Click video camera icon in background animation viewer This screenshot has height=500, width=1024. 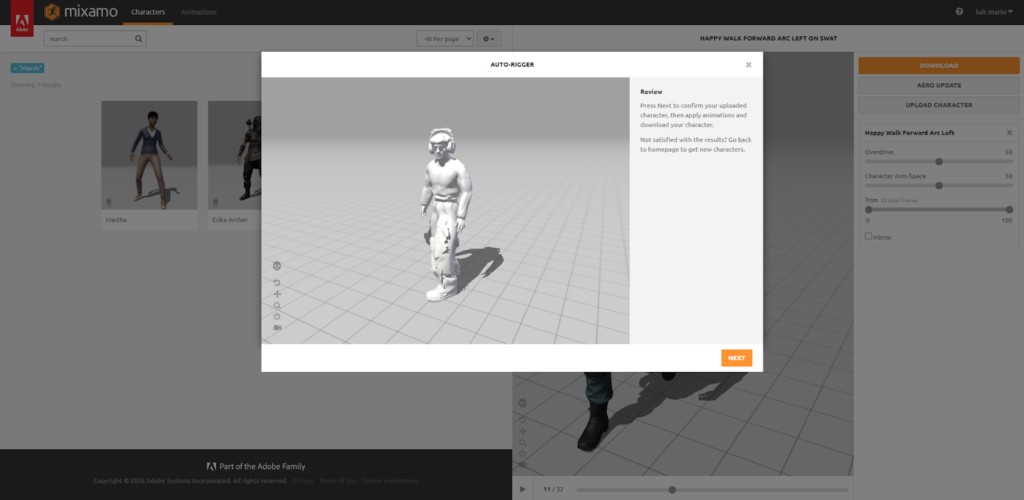click(522, 464)
